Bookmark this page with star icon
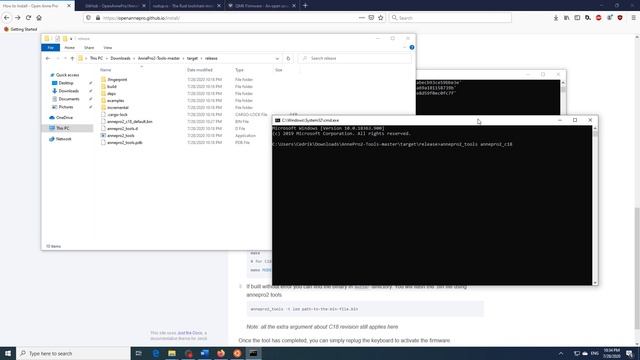The image size is (640, 360). coord(381,18)
